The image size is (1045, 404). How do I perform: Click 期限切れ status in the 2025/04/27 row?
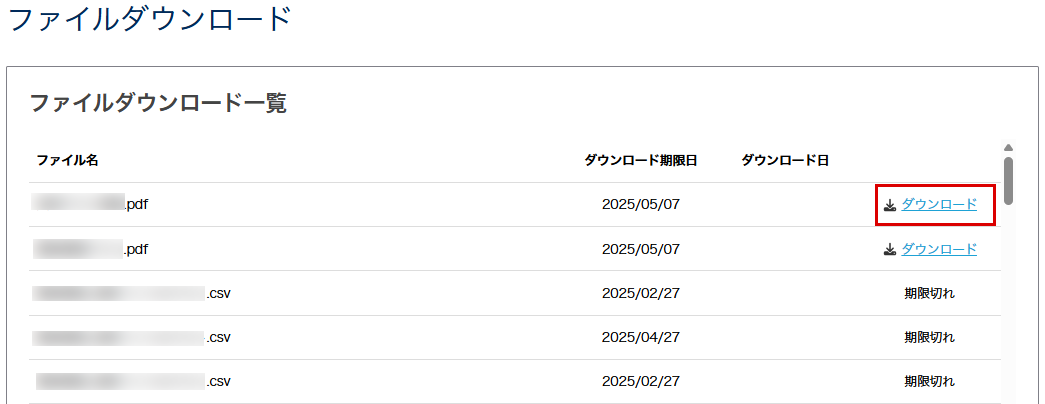coord(930,337)
